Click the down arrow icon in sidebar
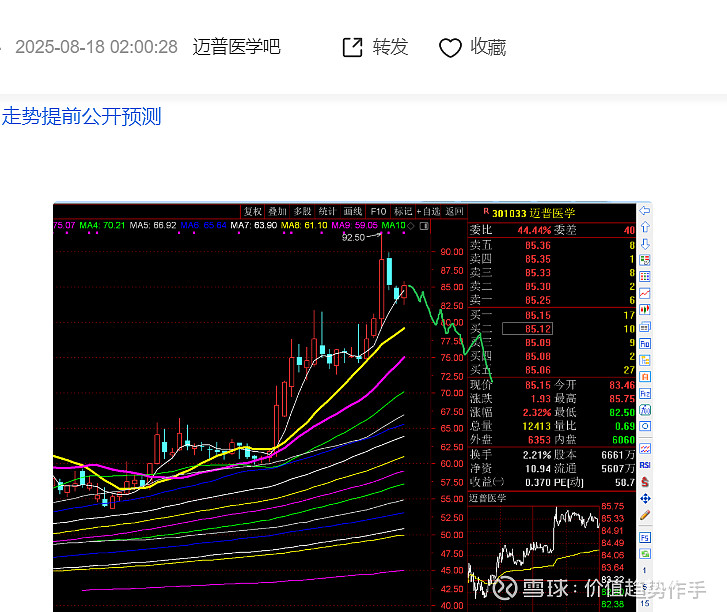The height and width of the screenshot is (612, 727). tap(644, 244)
